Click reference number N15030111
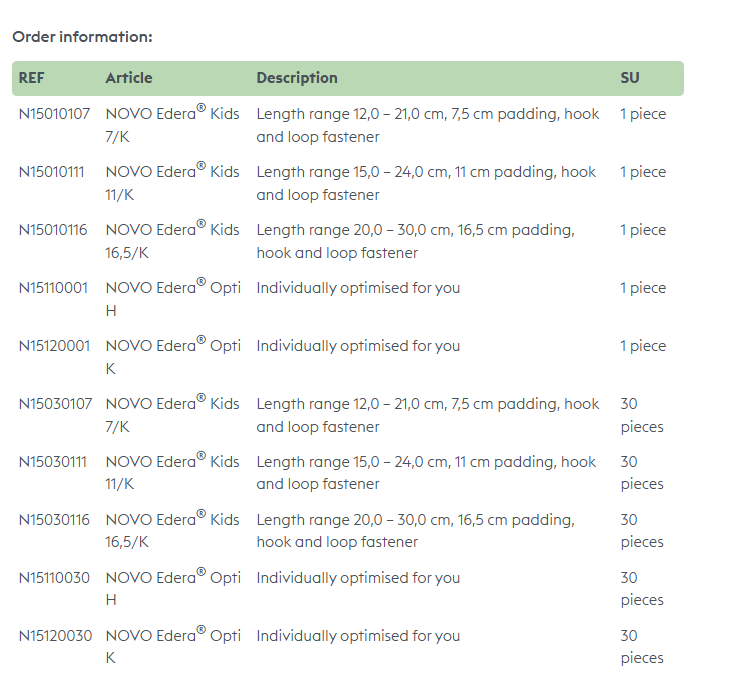 tap(54, 462)
